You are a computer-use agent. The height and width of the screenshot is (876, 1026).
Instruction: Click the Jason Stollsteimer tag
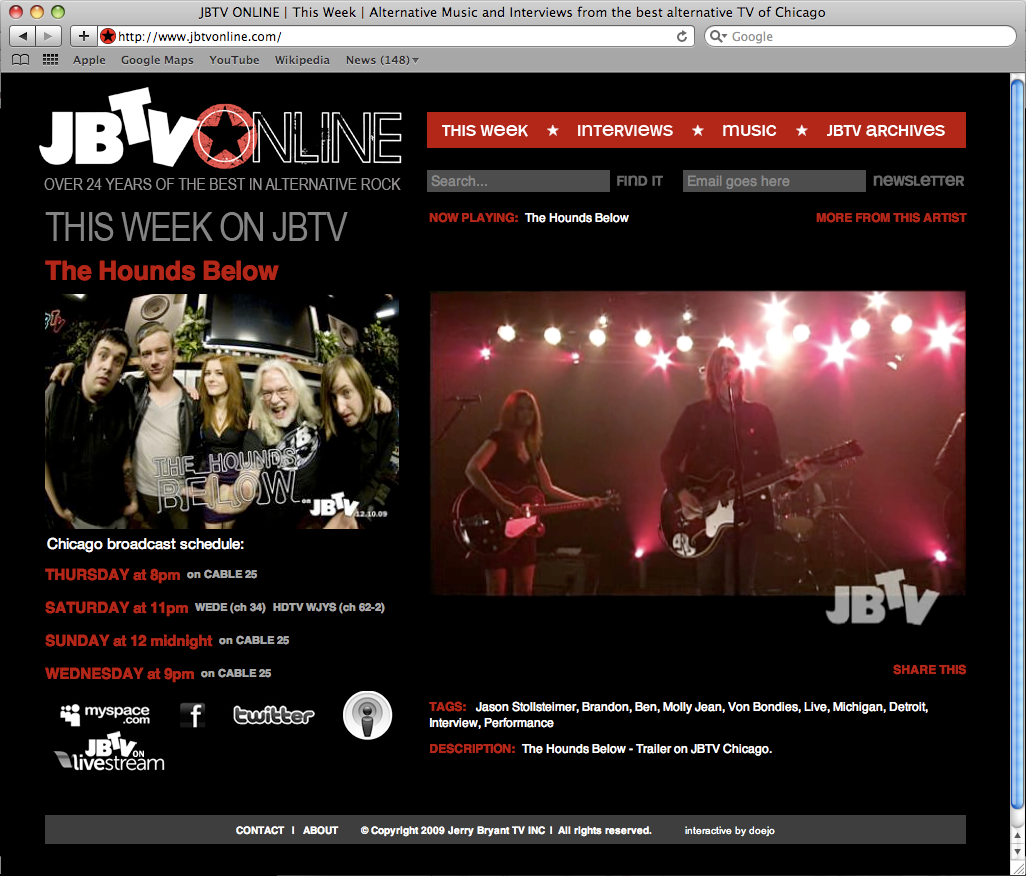coord(525,707)
